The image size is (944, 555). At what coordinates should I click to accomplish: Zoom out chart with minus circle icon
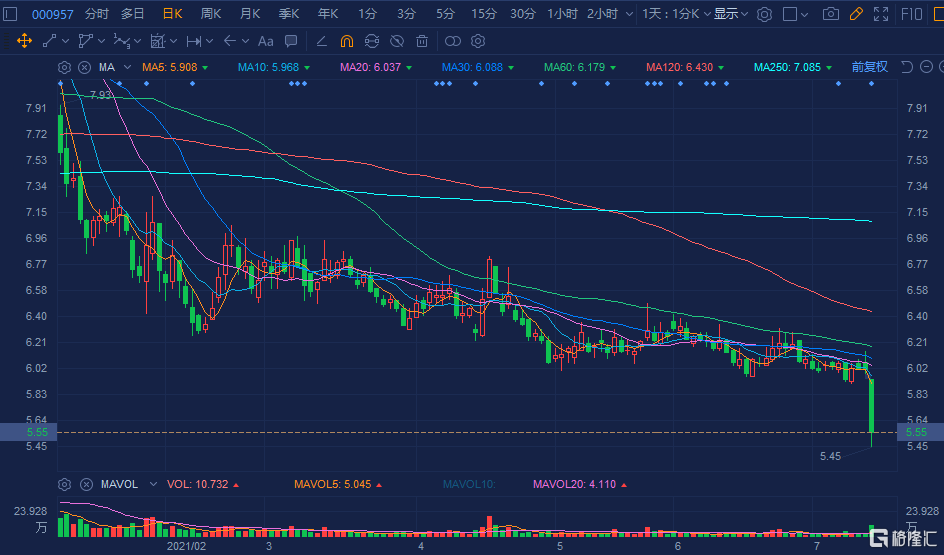(927, 67)
